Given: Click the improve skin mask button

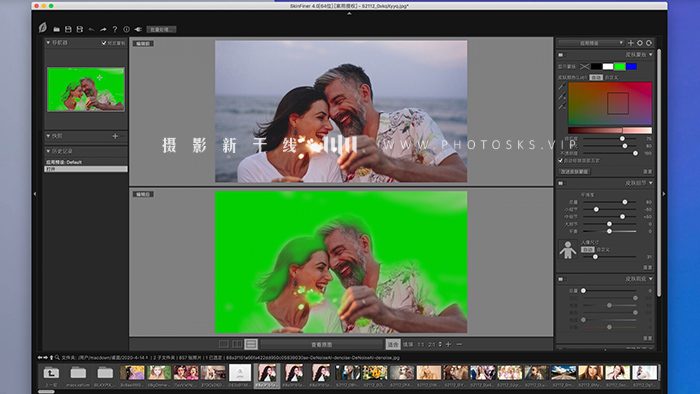Looking at the screenshot, I should [575, 171].
